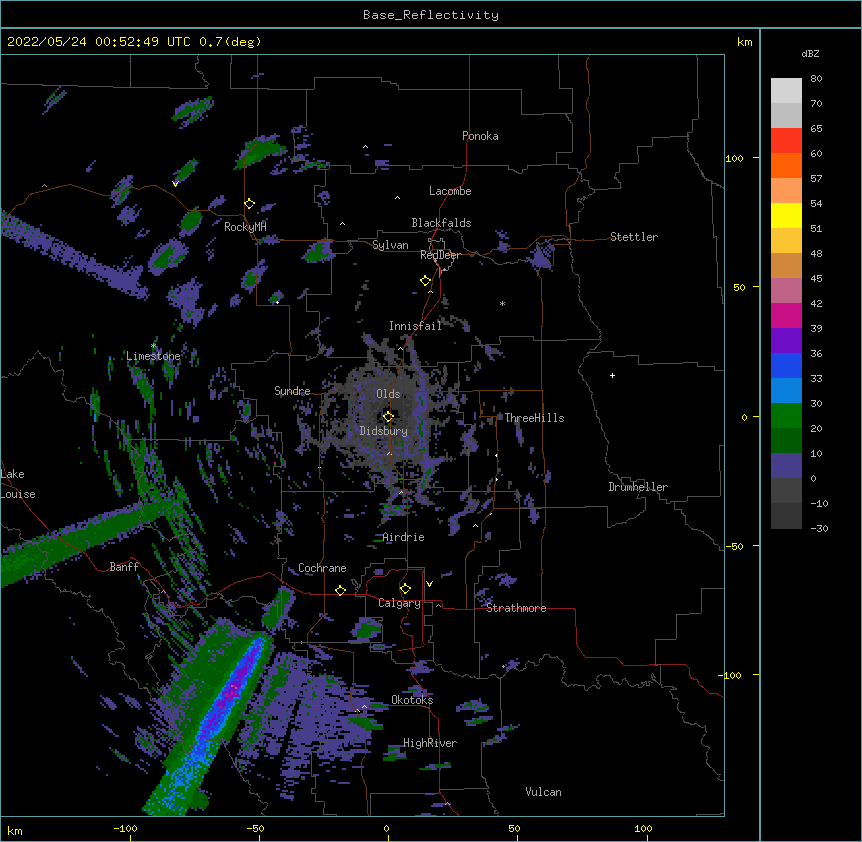Click the ThreeHills city label
862x842 pixels.
coord(534,418)
